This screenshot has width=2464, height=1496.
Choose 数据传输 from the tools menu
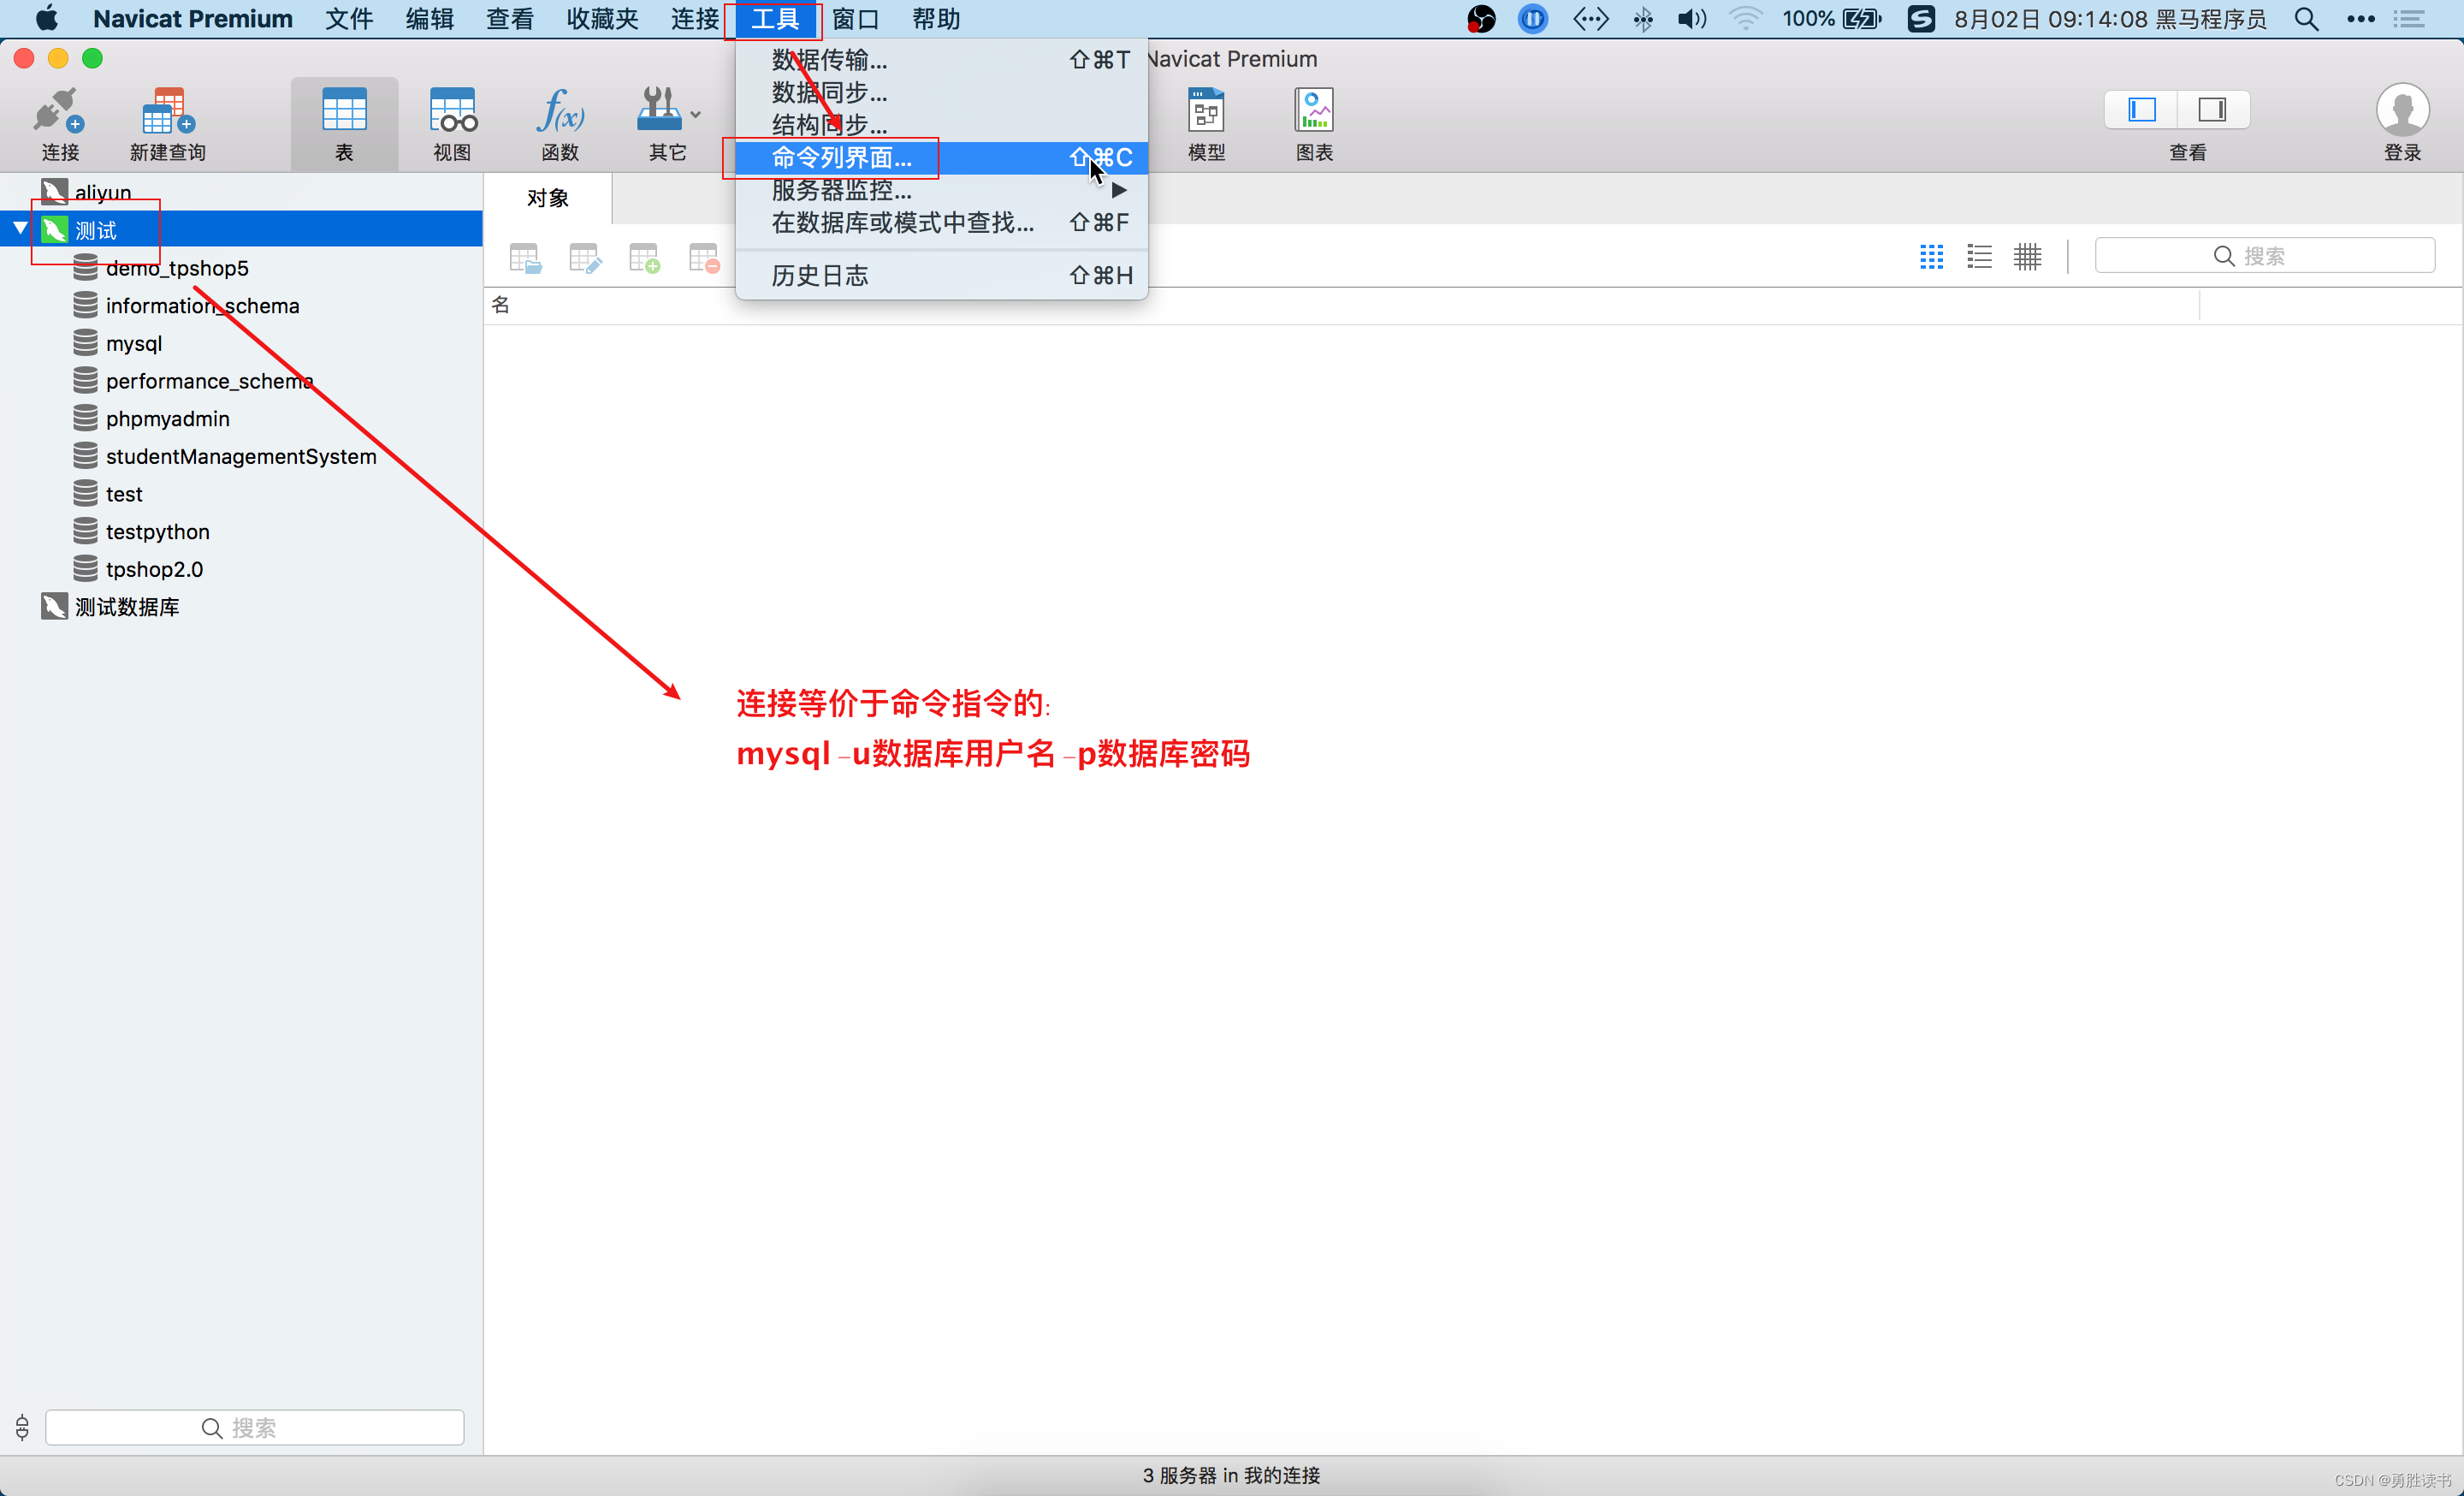tap(941, 60)
